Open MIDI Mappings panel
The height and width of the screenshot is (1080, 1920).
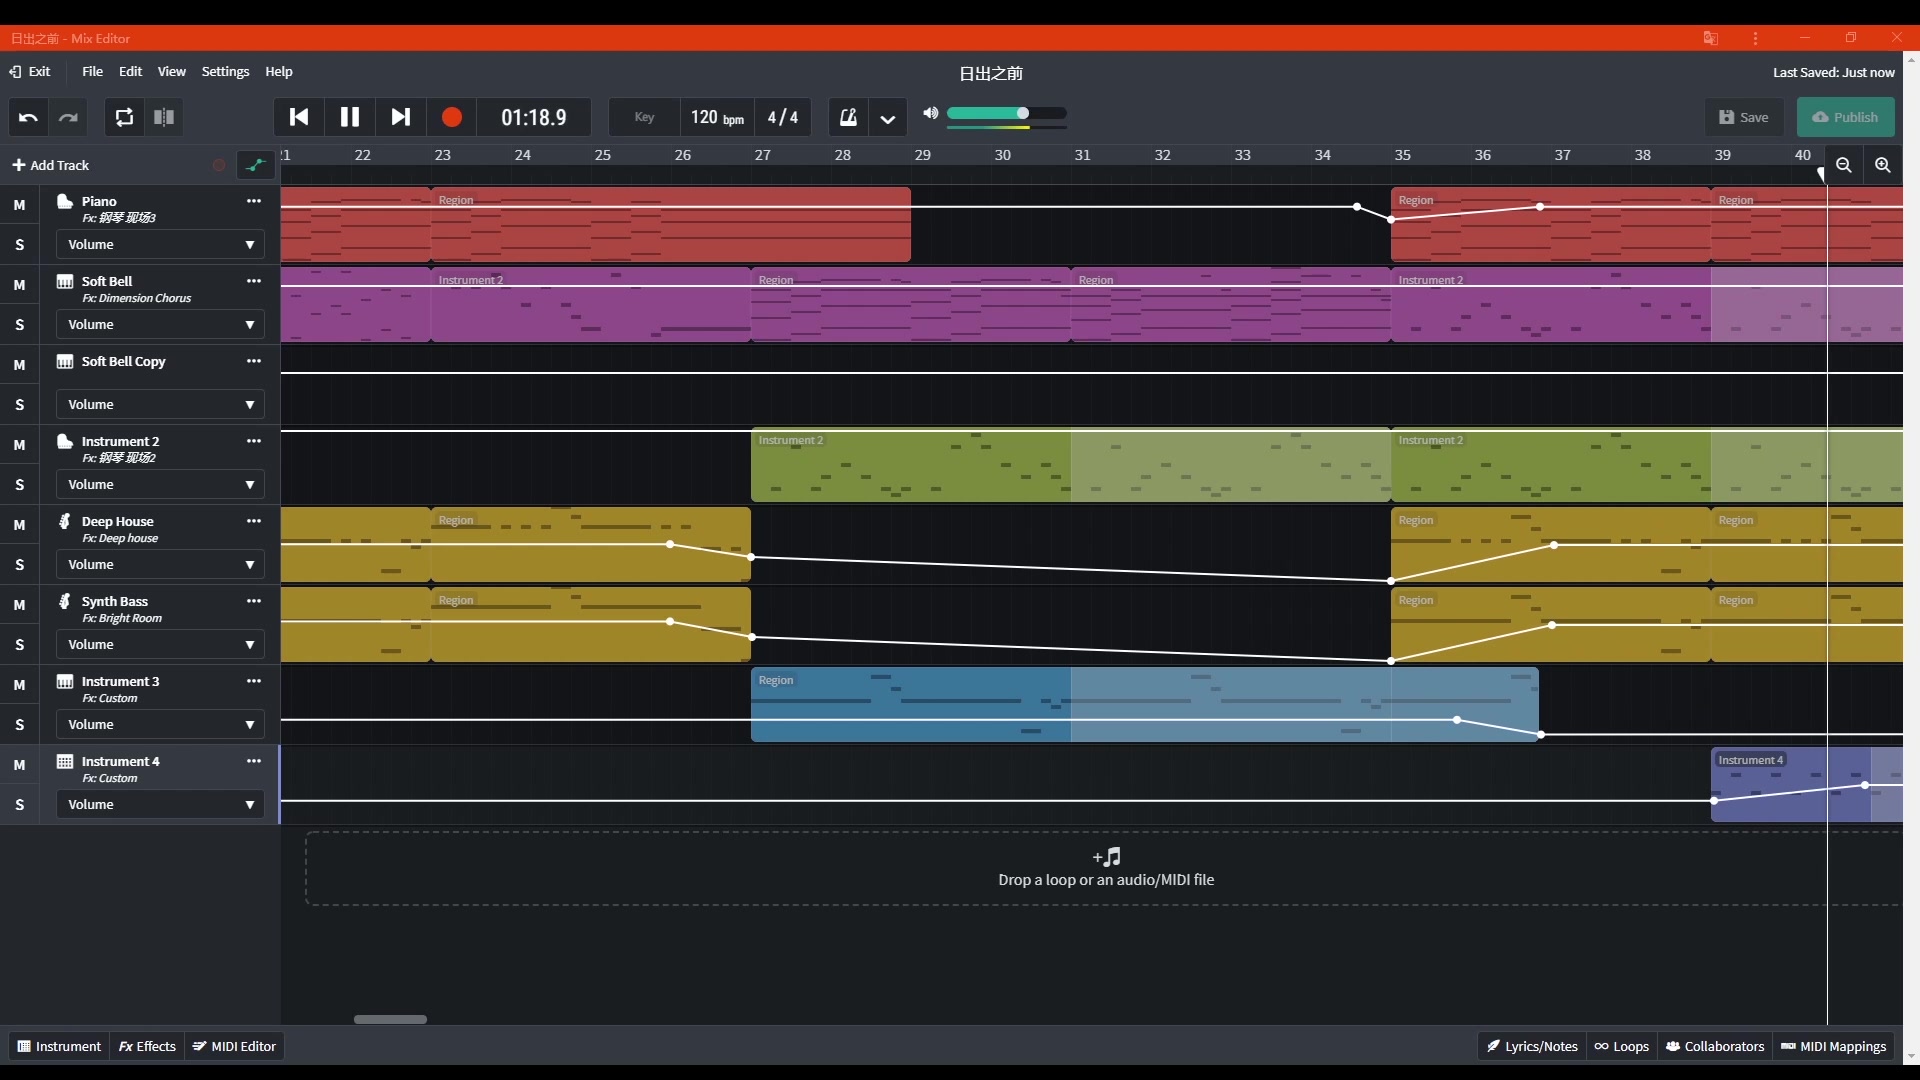pos(1834,1046)
